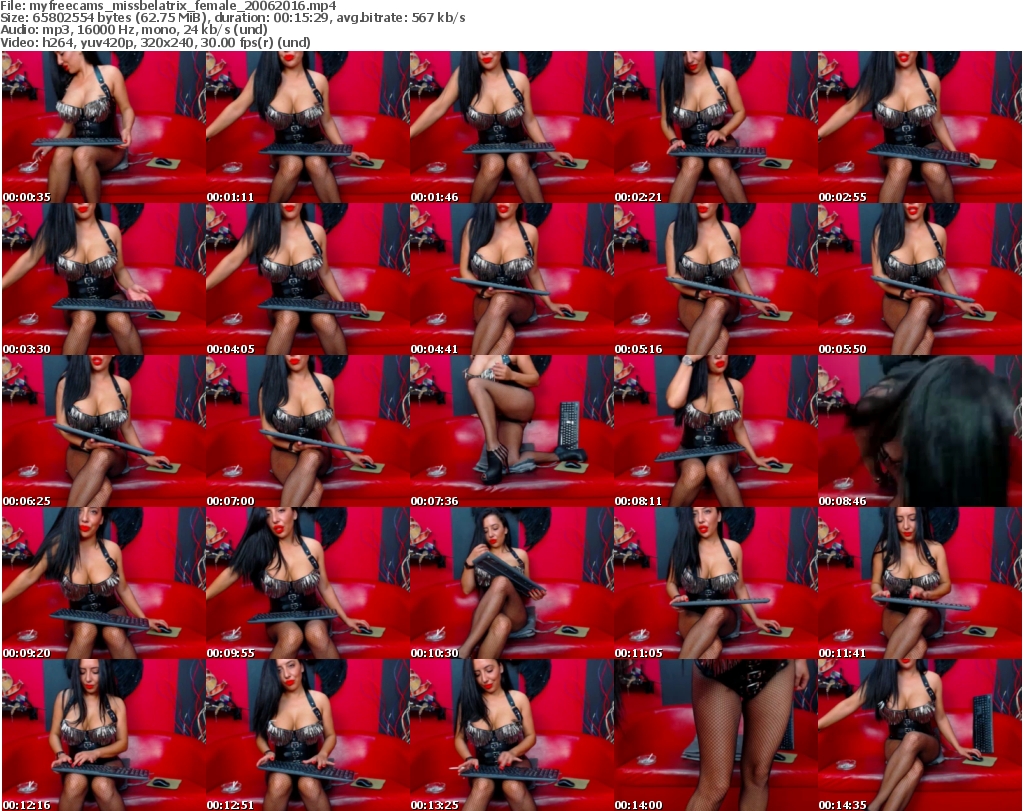This screenshot has height=811, width=1024.
Task: Select the thumbnail stamped 00:00:35
Action: 104,127
